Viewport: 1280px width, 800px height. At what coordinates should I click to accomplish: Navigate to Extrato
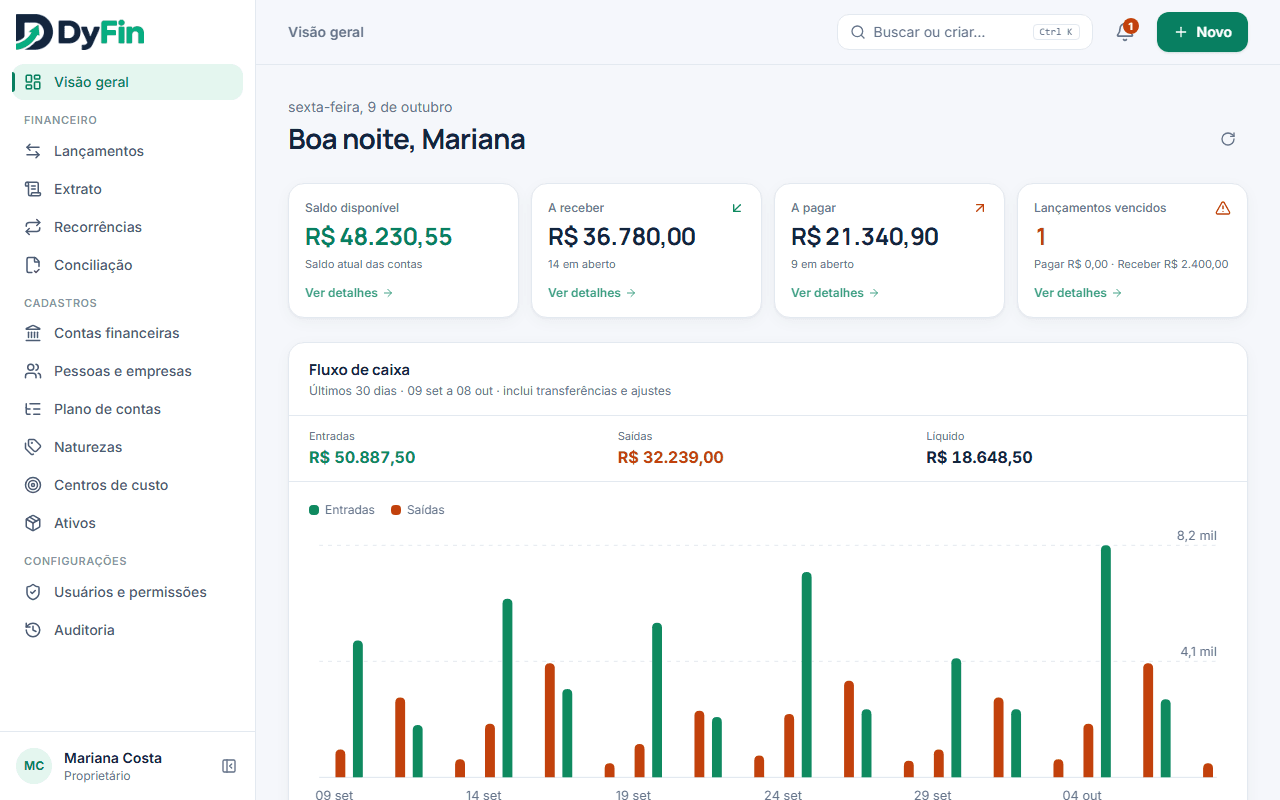click(x=128, y=189)
